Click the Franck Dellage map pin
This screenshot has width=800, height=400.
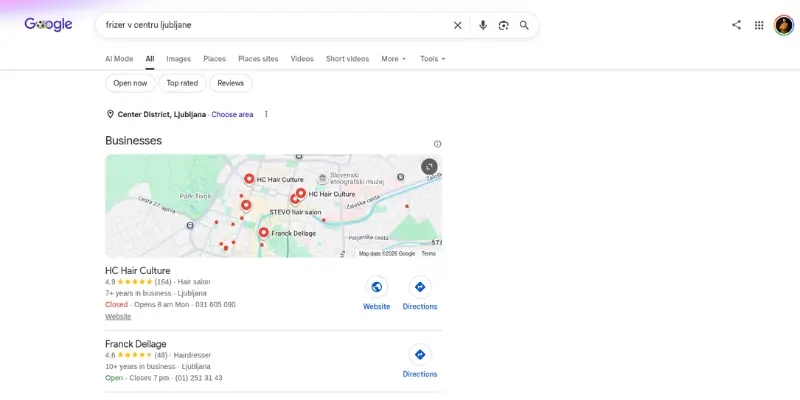[263, 233]
